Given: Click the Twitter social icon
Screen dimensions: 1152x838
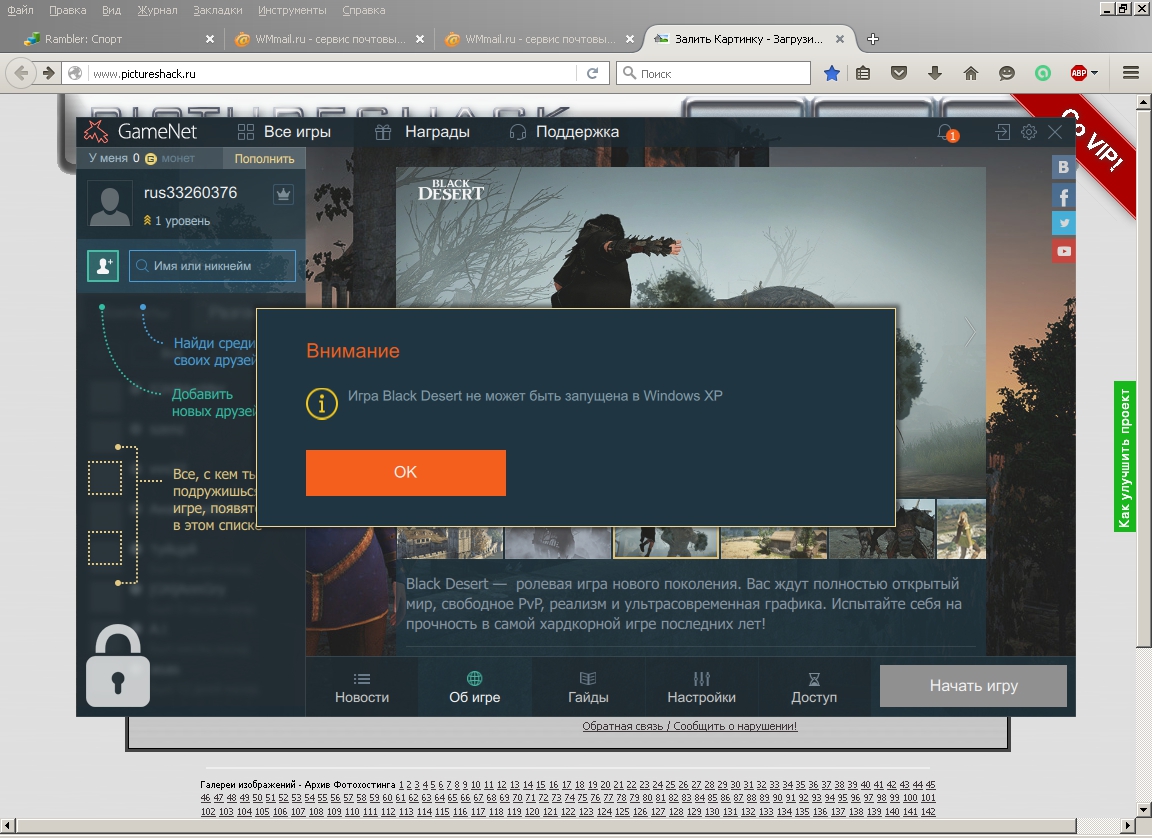Looking at the screenshot, I should click(x=1063, y=223).
